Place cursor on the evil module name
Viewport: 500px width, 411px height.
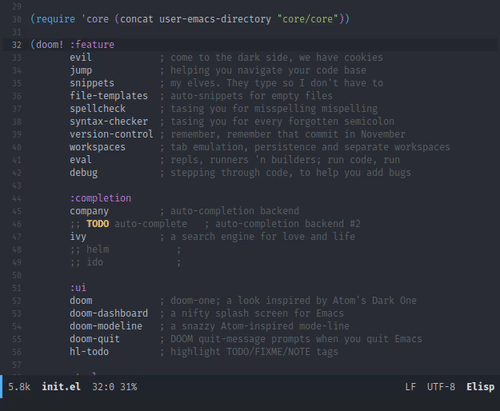(81, 57)
